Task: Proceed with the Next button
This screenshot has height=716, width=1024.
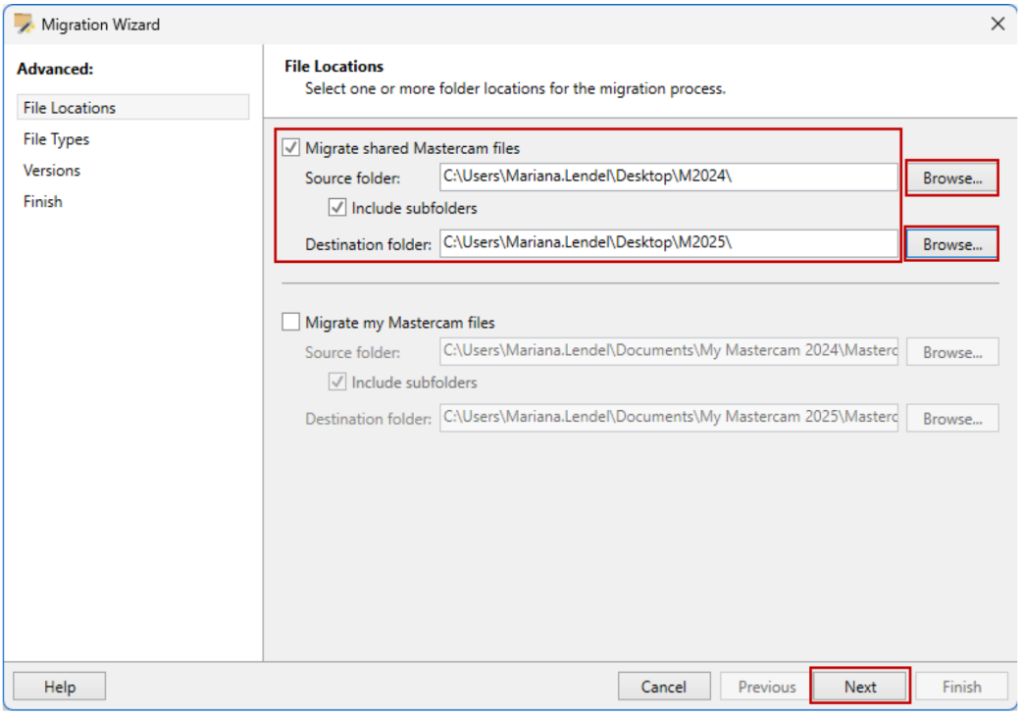Action: [860, 687]
